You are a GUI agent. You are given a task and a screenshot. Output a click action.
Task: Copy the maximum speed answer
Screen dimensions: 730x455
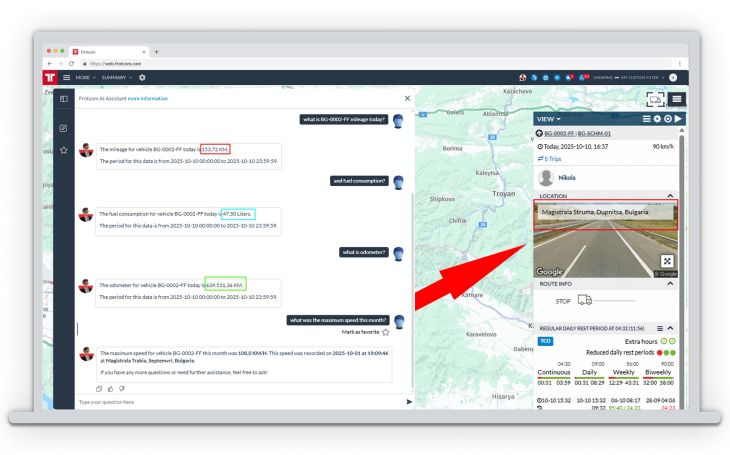point(99,388)
